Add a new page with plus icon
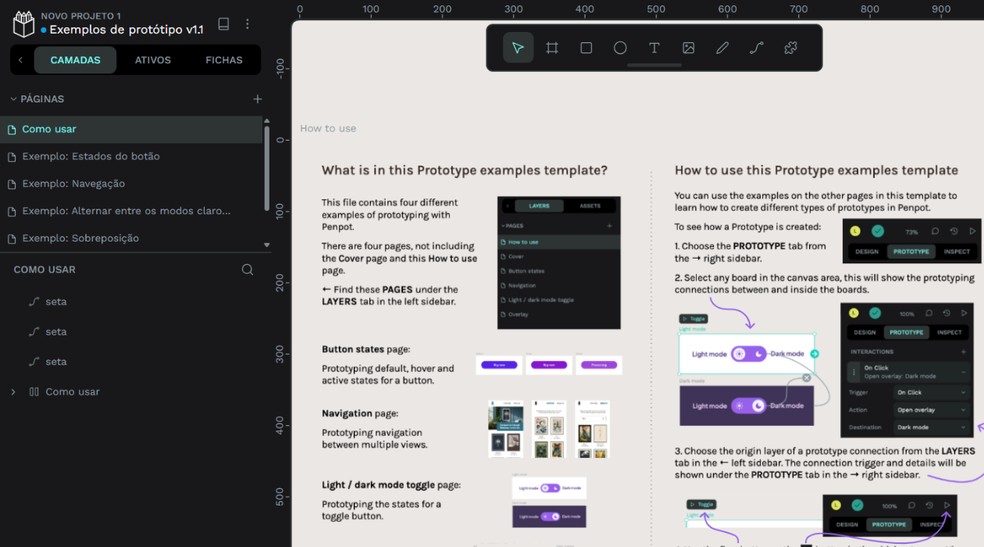 (257, 99)
